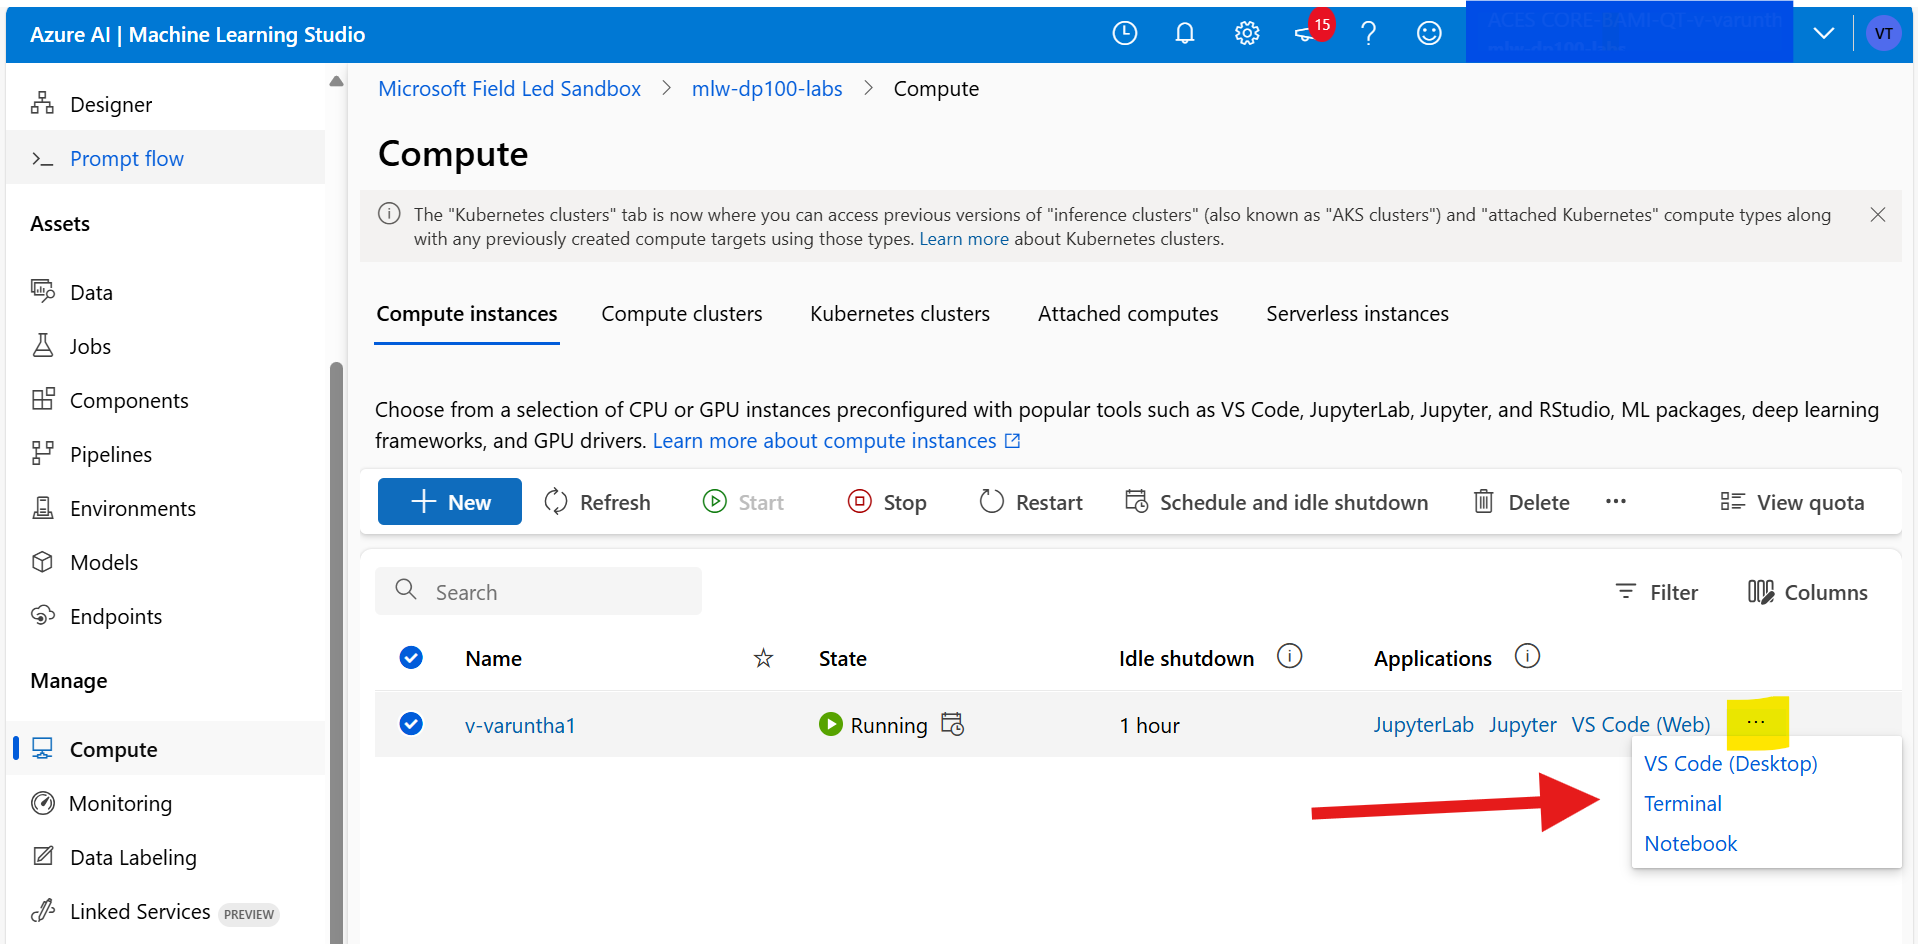Expand the workspace switcher chevron

1824,34
